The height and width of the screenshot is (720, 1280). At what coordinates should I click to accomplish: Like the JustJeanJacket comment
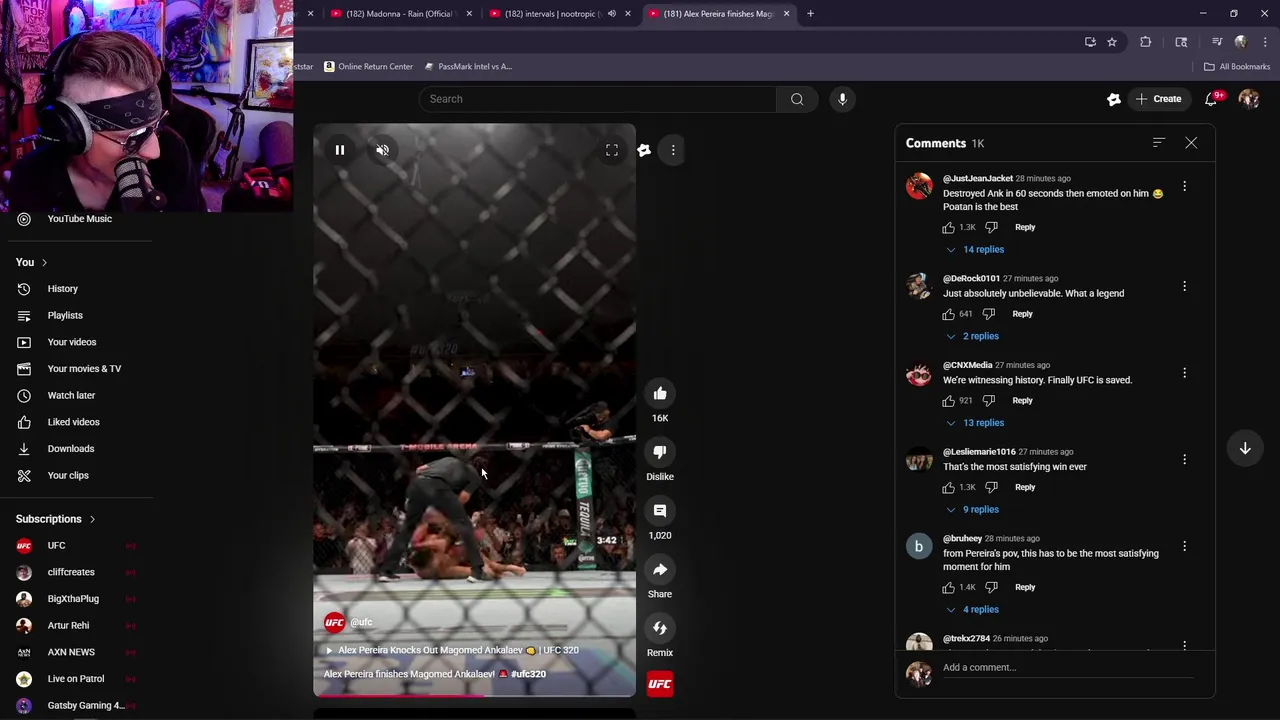click(x=948, y=228)
